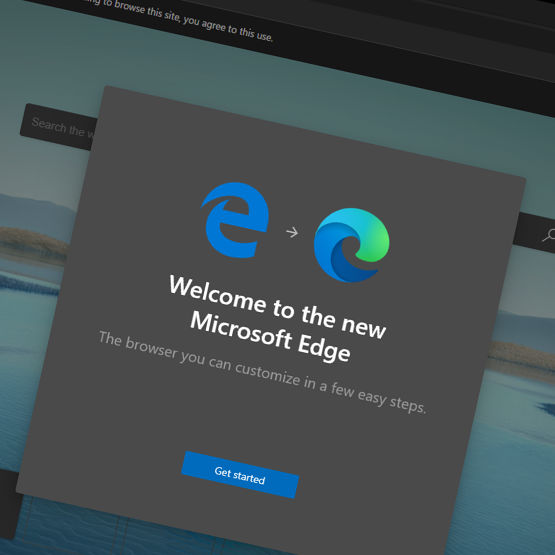Click the legacy Edge 'e' logo
The image size is (555, 555).
coord(235,220)
